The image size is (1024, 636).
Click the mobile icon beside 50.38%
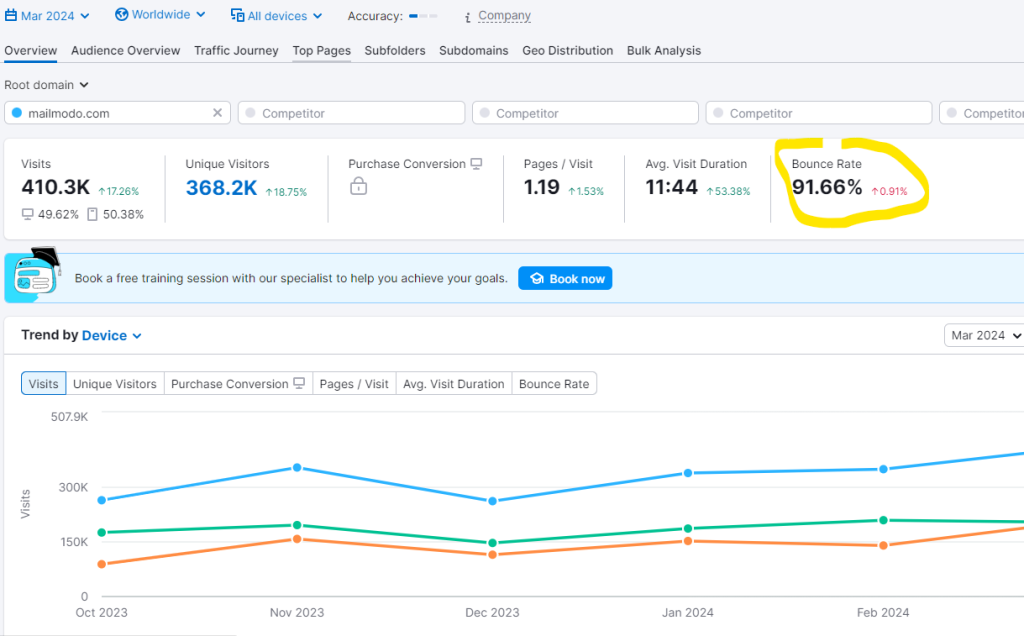pos(93,214)
